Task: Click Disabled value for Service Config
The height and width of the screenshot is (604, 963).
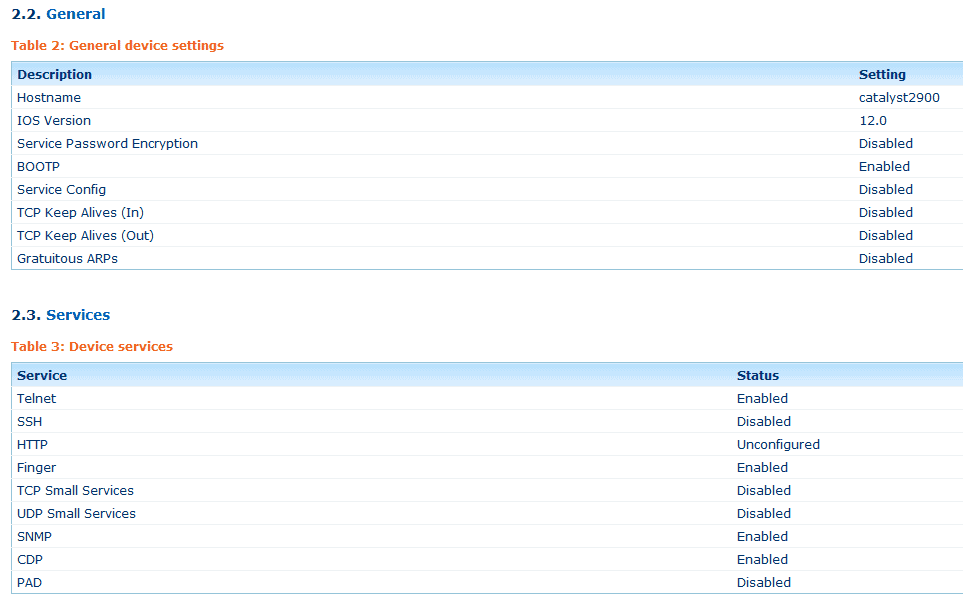Action: pyautogui.click(x=886, y=190)
